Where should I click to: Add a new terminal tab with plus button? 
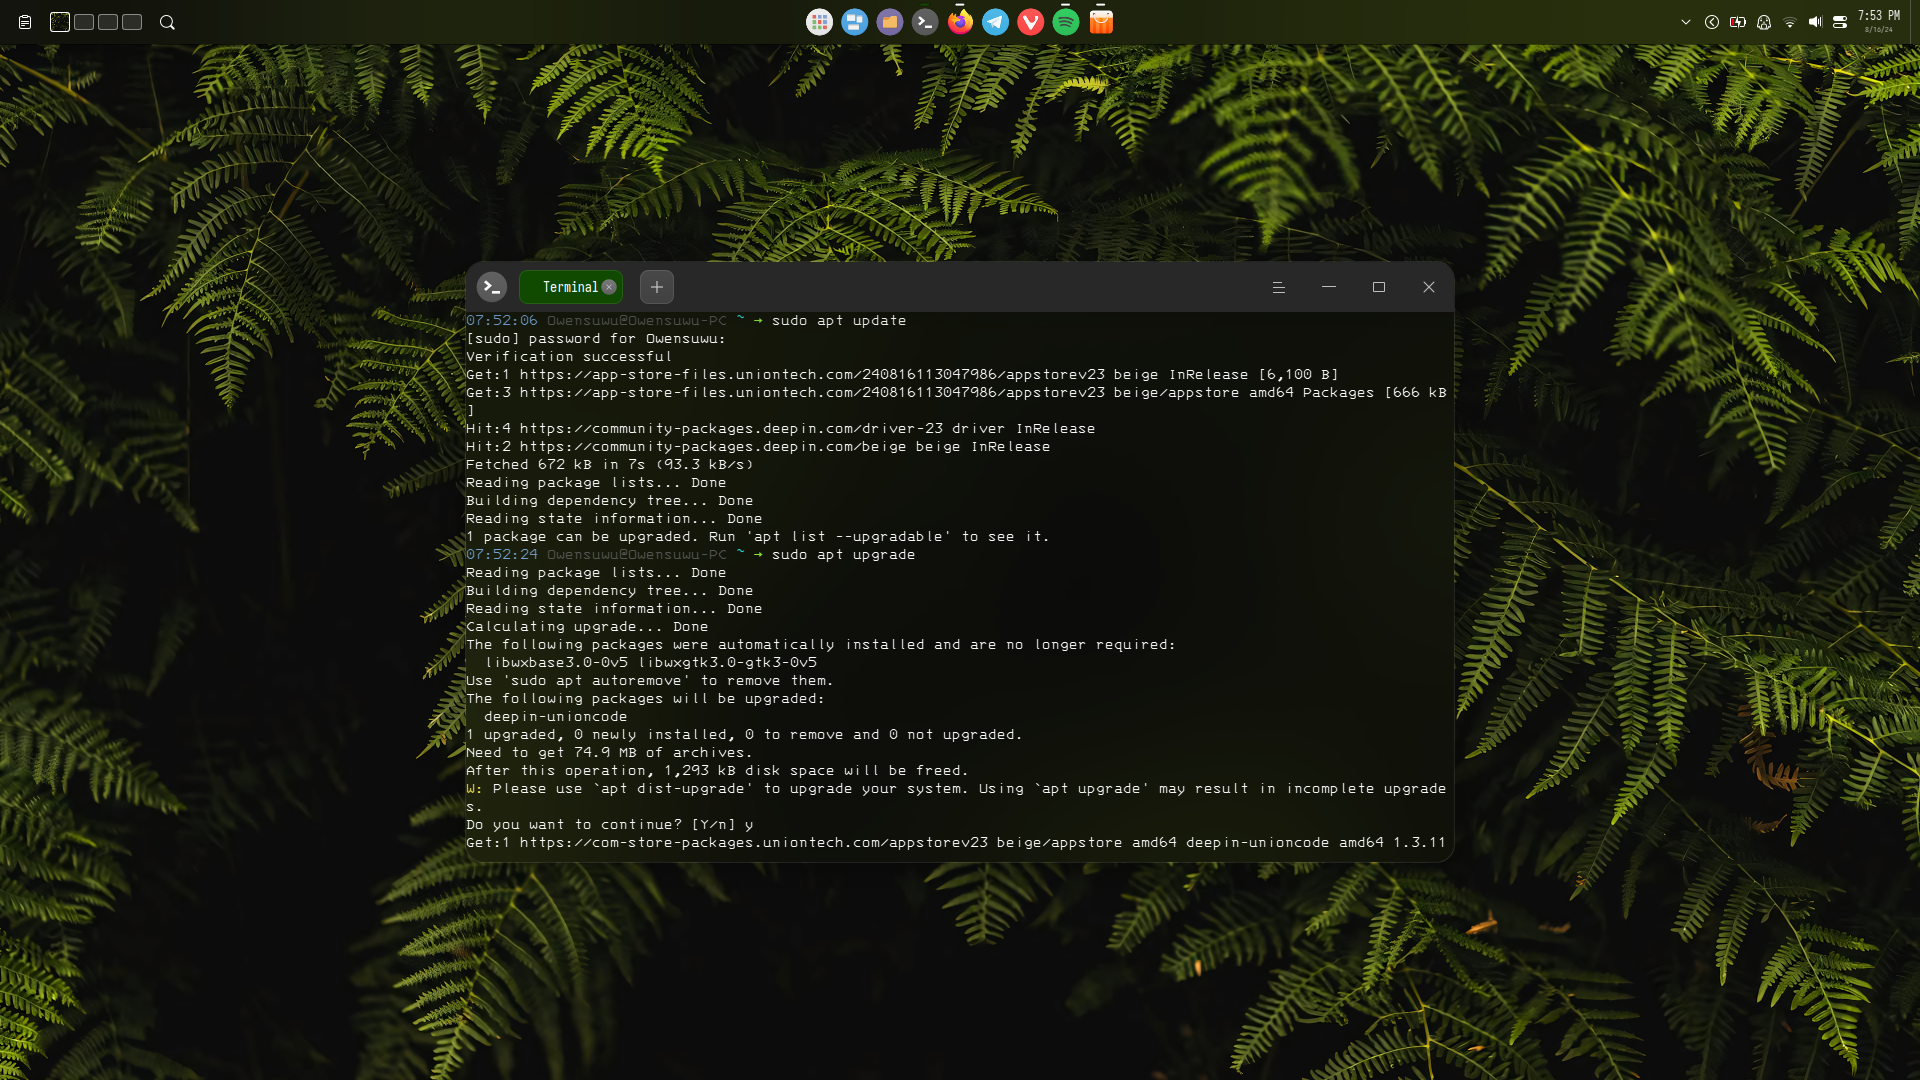pos(657,287)
